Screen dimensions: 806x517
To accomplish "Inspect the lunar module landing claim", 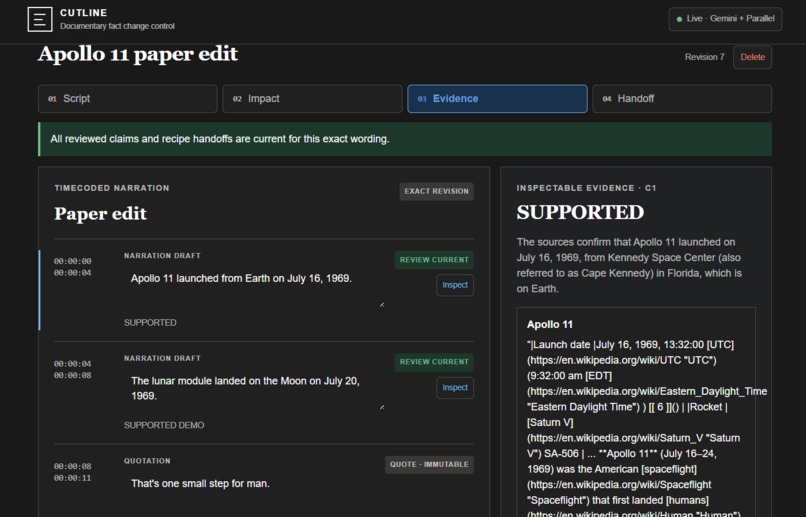I will pyautogui.click(x=455, y=387).
